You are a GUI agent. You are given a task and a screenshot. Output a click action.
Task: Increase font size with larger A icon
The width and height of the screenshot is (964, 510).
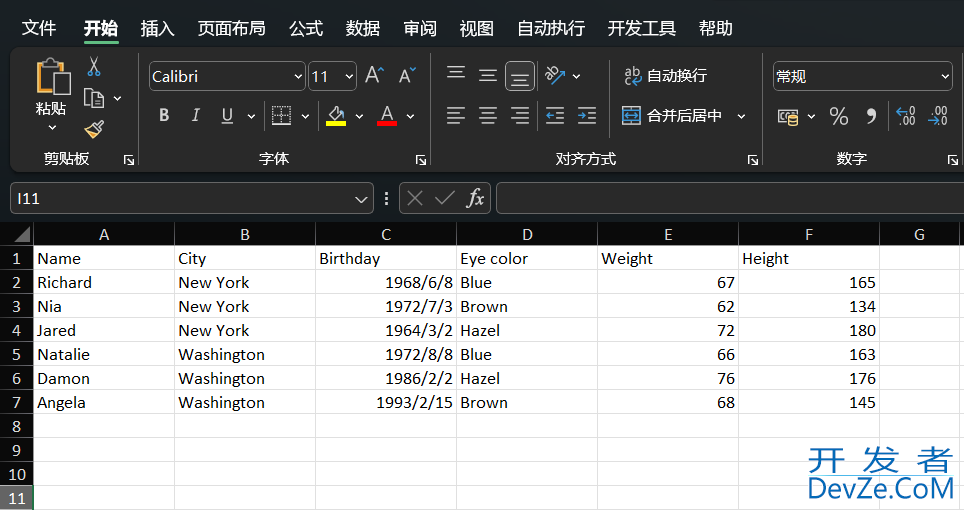374,76
